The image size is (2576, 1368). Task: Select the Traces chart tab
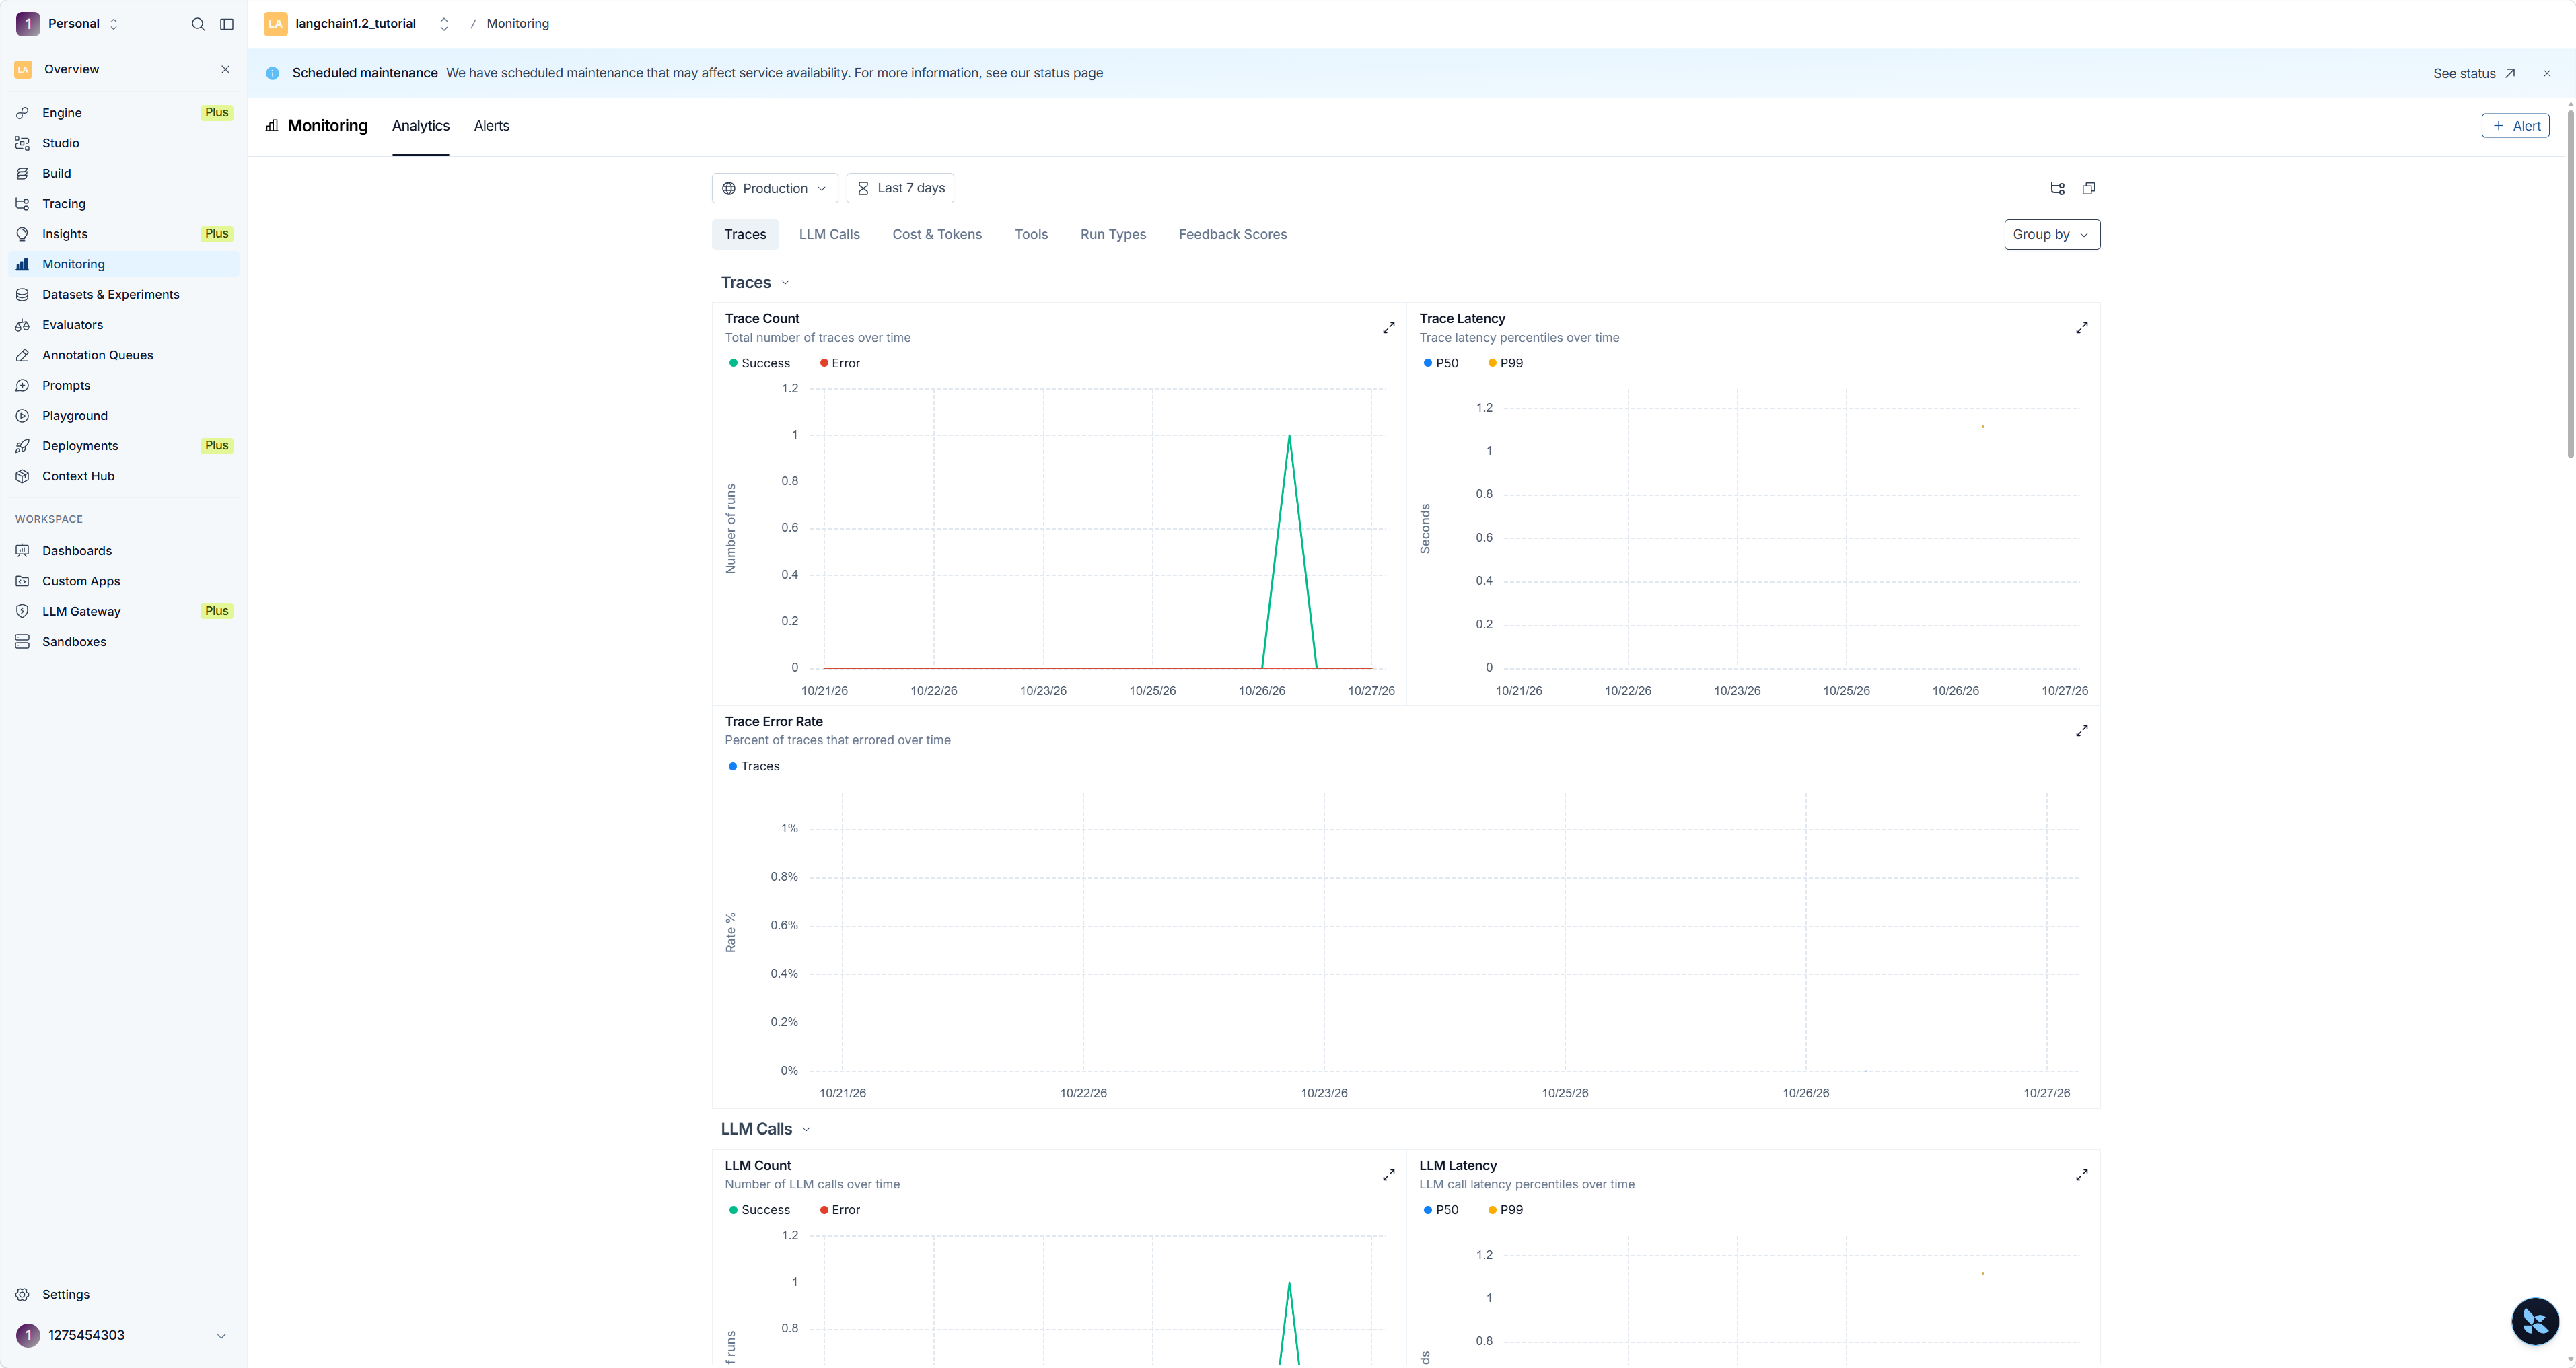745,234
